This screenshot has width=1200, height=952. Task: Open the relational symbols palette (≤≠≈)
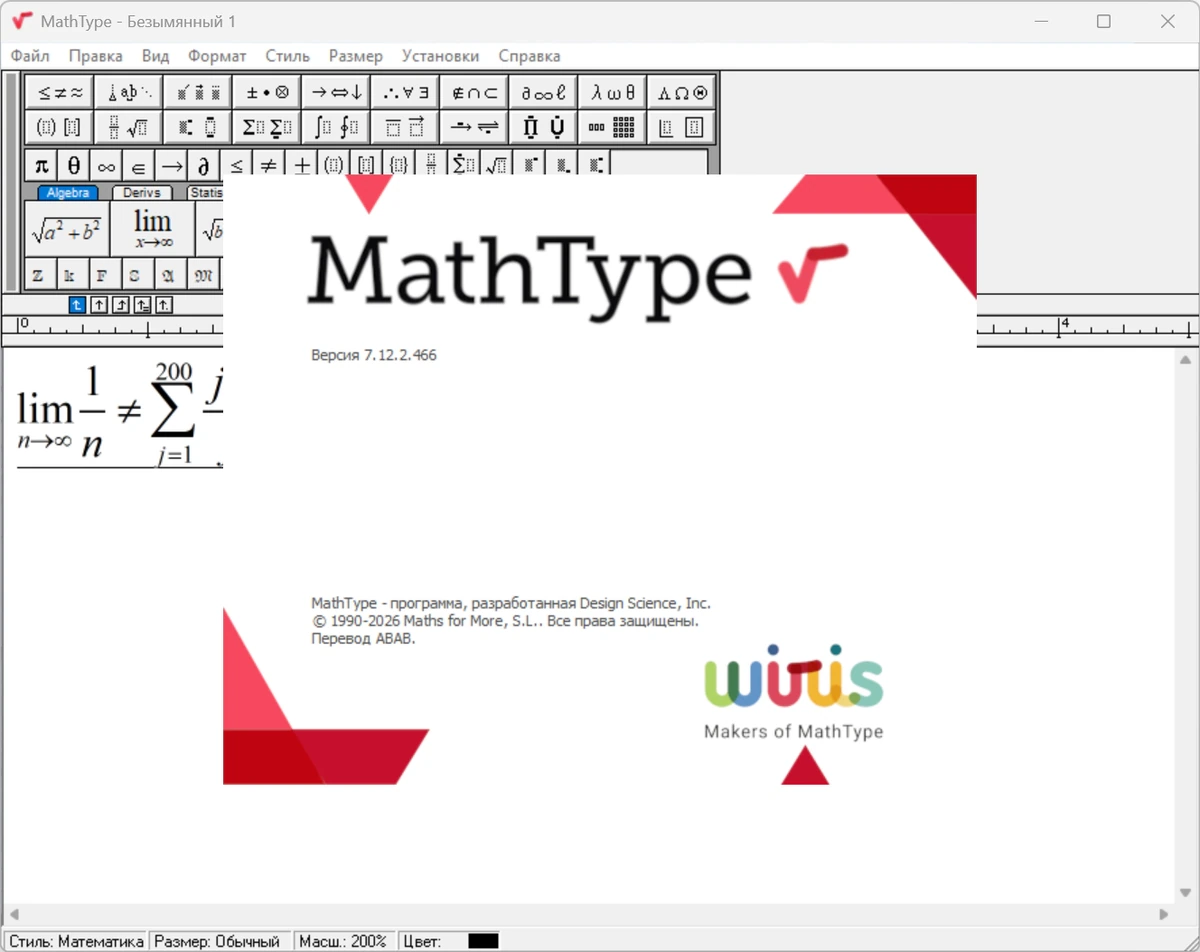(59, 92)
